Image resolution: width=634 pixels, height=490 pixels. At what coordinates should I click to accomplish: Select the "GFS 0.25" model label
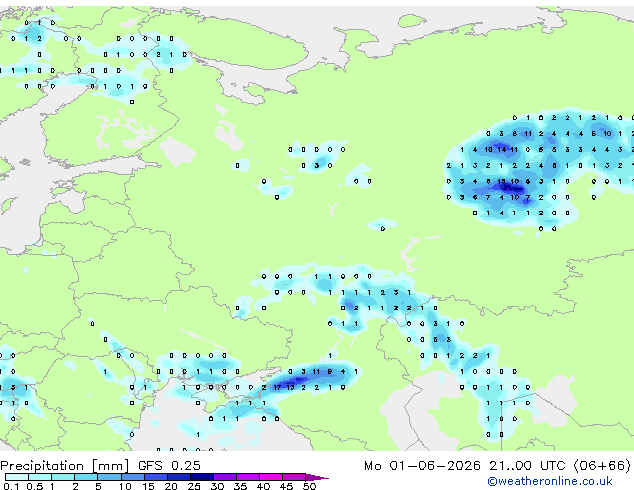169,466
